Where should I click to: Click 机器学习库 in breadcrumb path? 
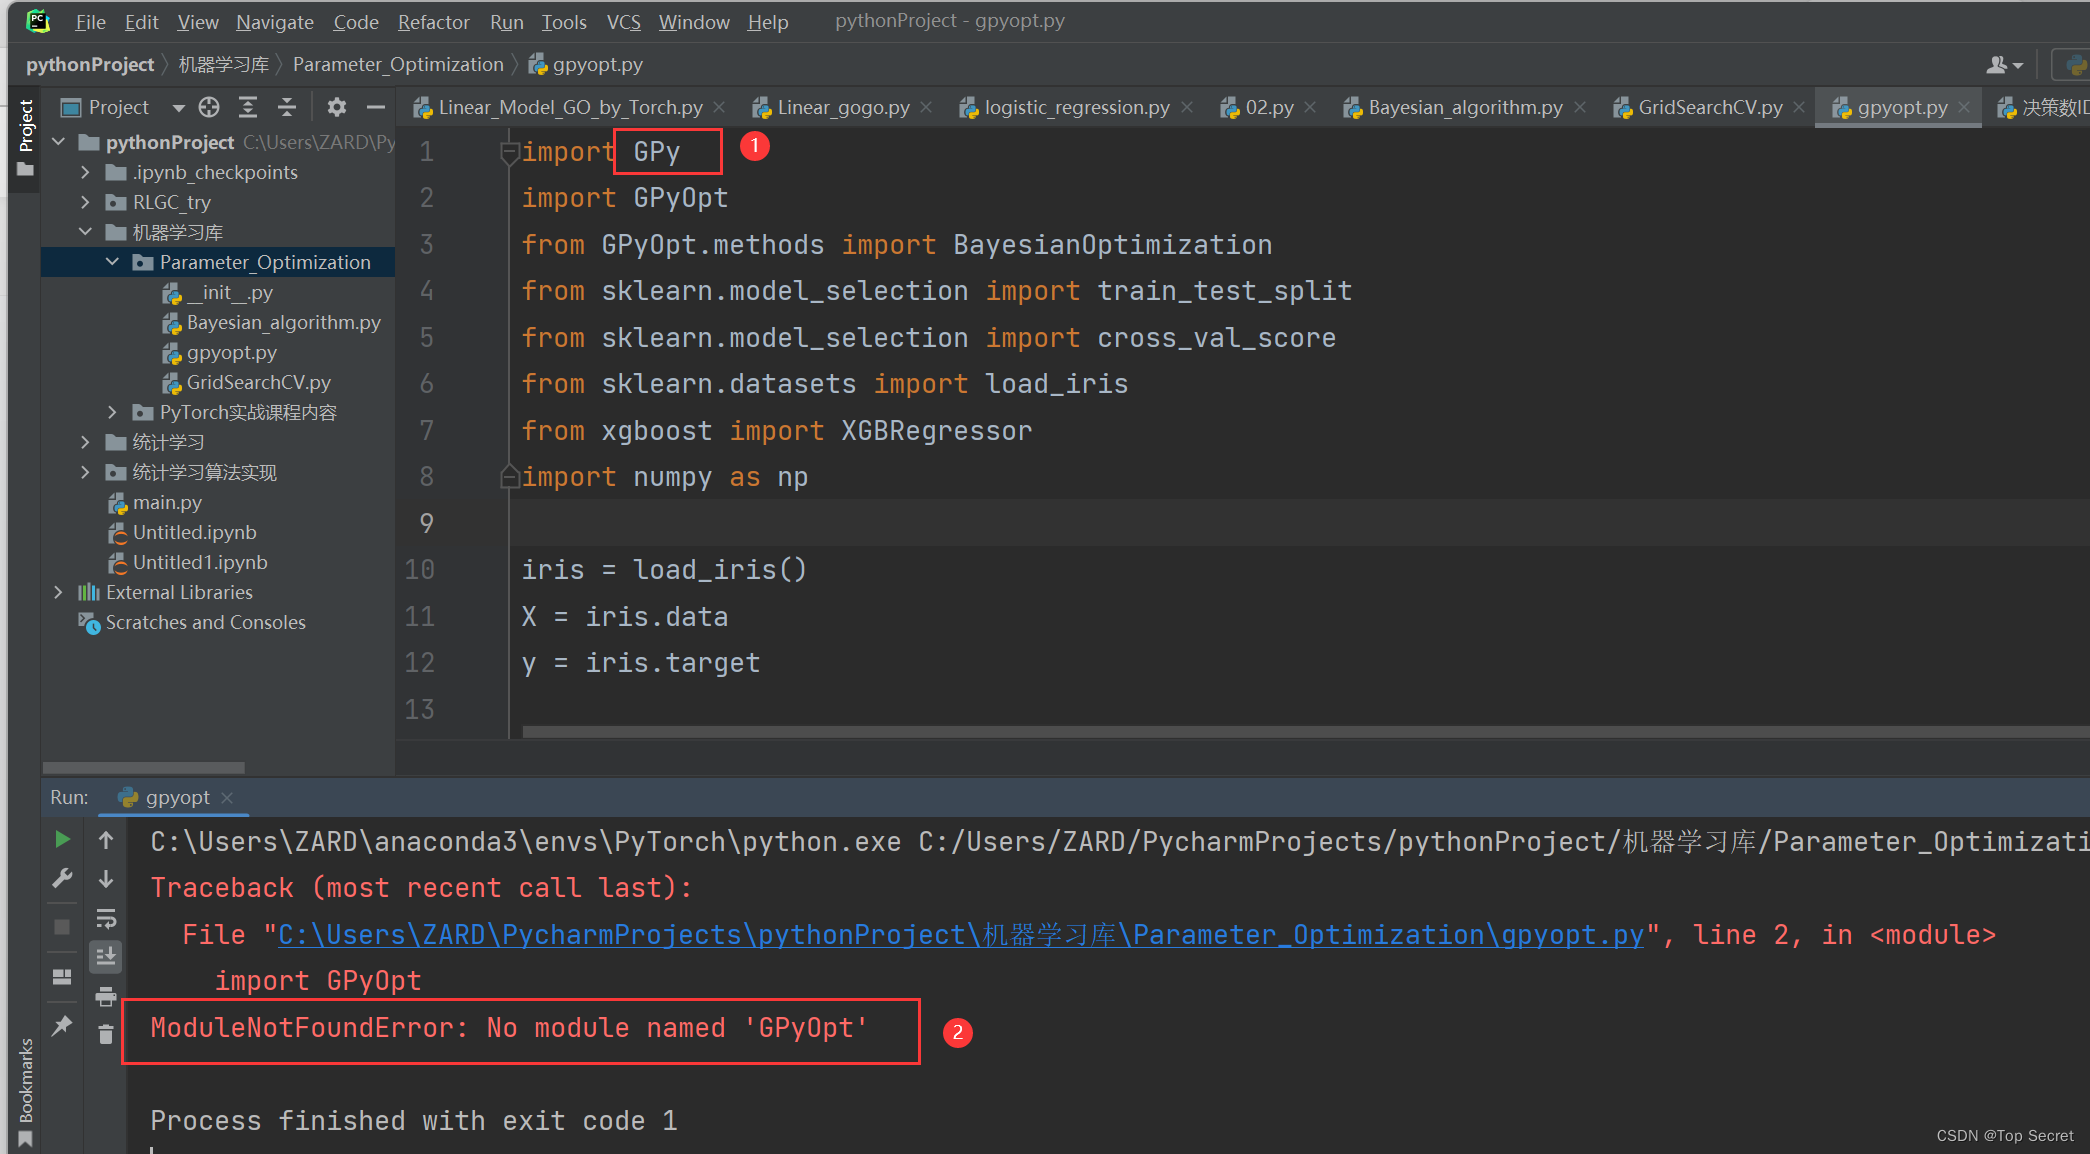223,65
